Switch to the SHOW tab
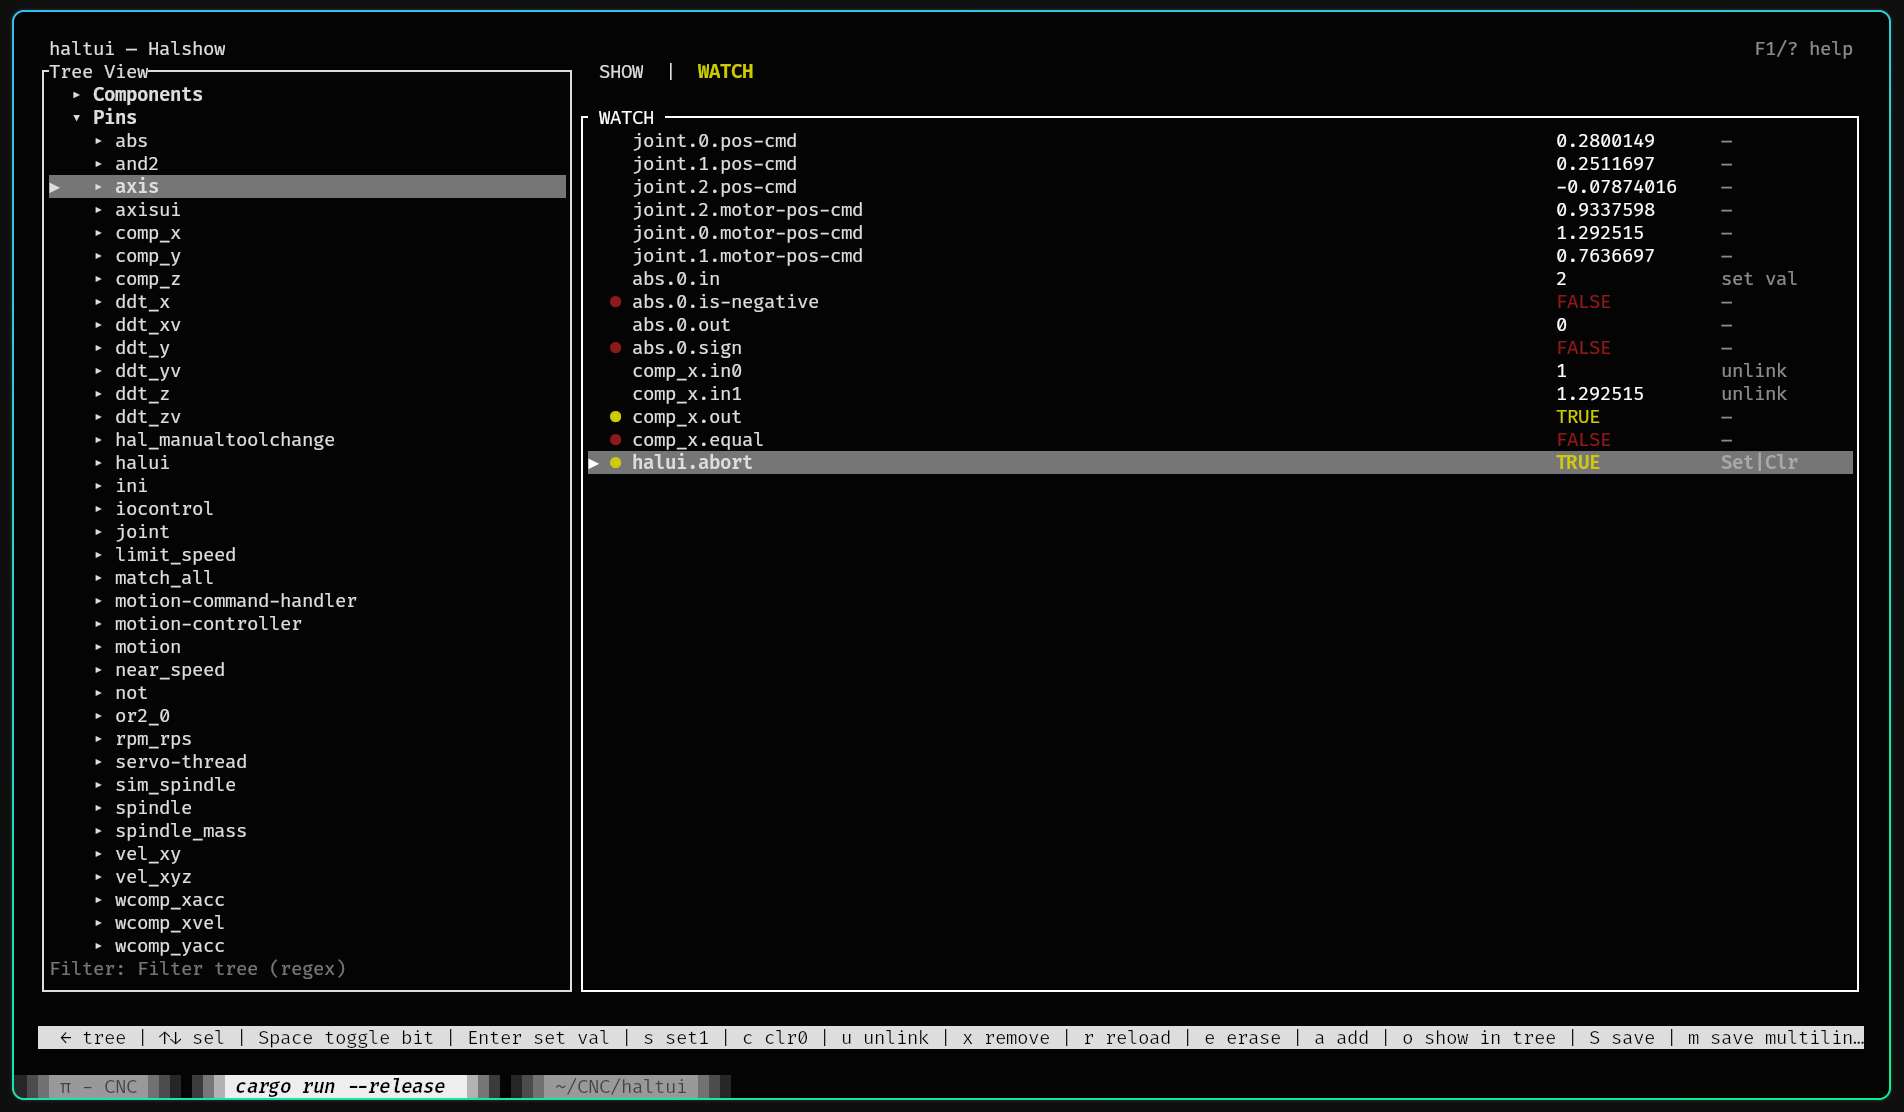Screen dimensions: 1904x1112 pyautogui.click(x=621, y=72)
